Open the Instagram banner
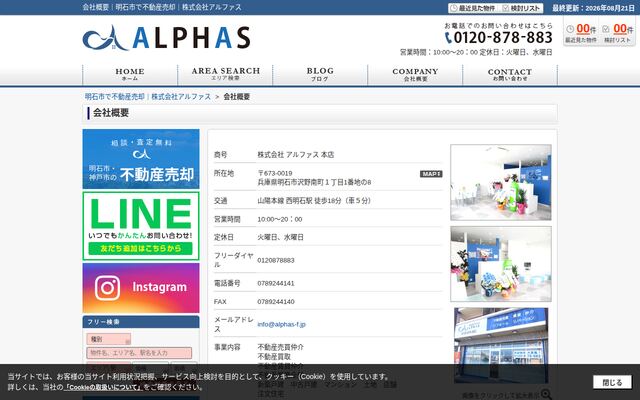 [x=141, y=288]
